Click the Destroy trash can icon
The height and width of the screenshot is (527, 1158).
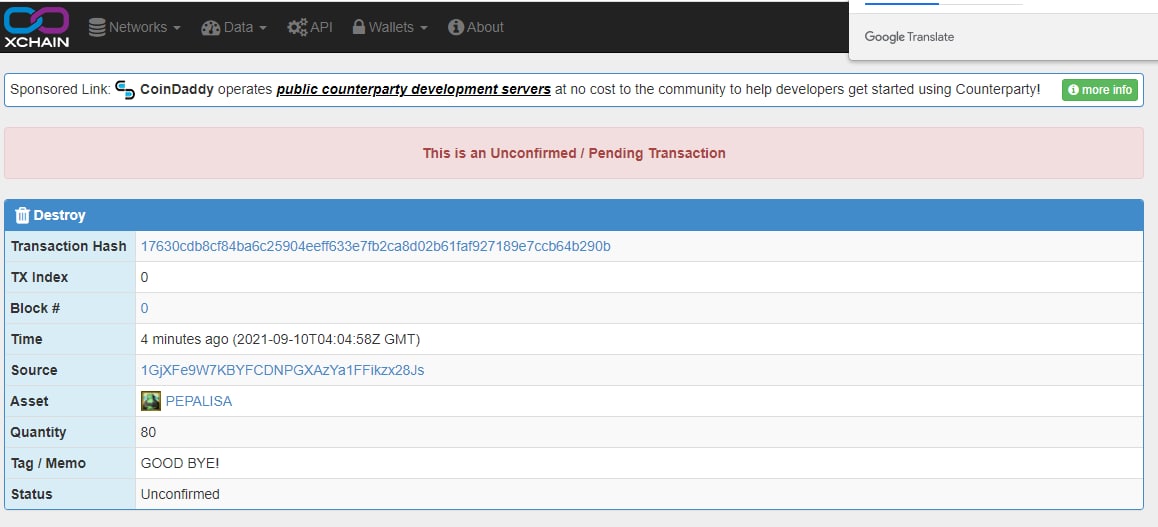pyautogui.click(x=22, y=215)
